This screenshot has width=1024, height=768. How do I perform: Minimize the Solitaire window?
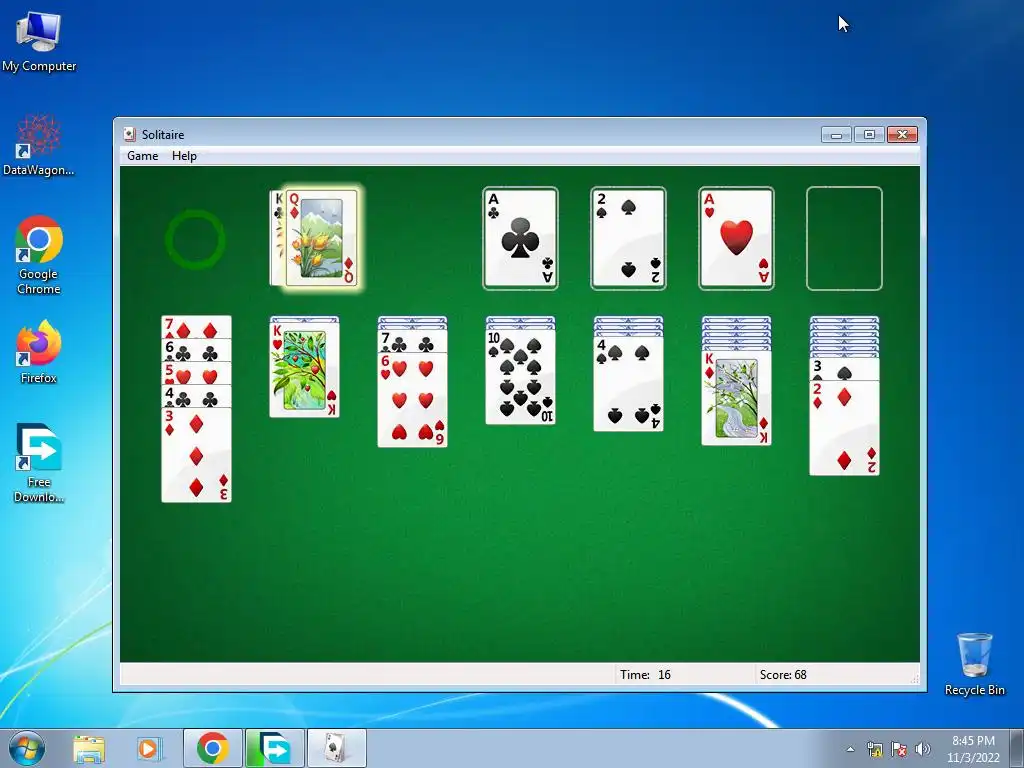point(836,135)
